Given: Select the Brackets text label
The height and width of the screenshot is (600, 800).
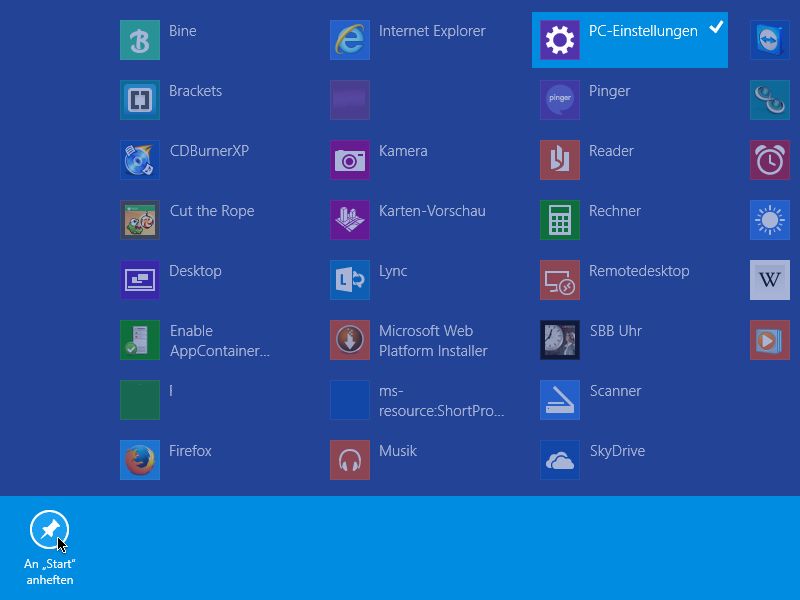Looking at the screenshot, I should click(x=195, y=91).
